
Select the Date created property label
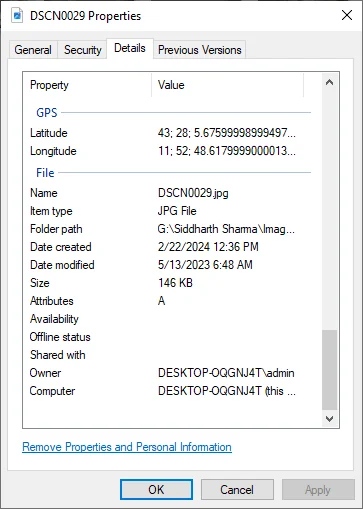tap(61, 247)
